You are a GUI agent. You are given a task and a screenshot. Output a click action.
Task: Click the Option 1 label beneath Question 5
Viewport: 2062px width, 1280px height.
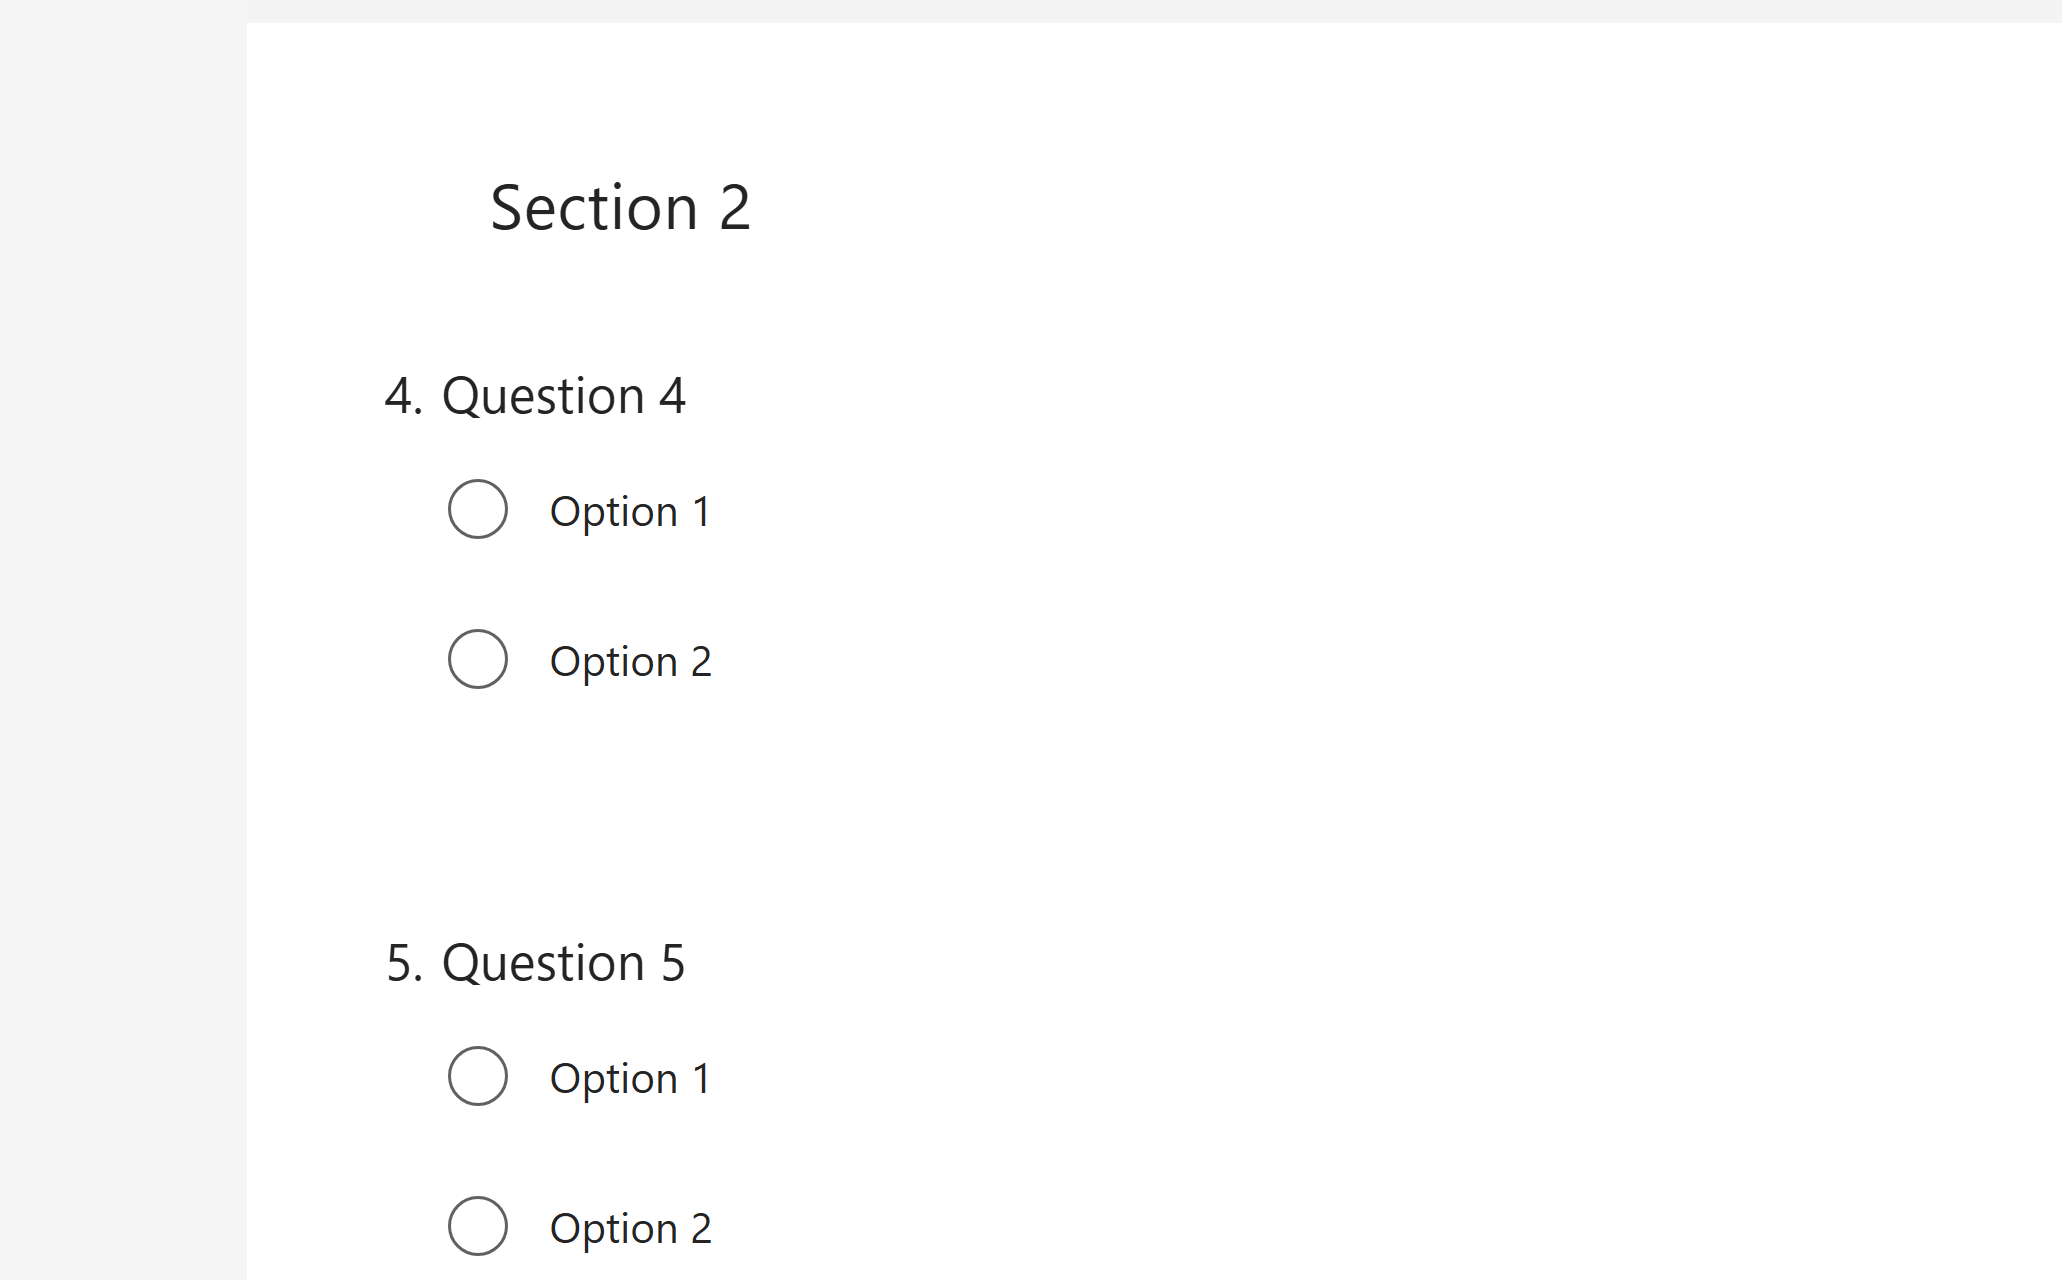630,1078
